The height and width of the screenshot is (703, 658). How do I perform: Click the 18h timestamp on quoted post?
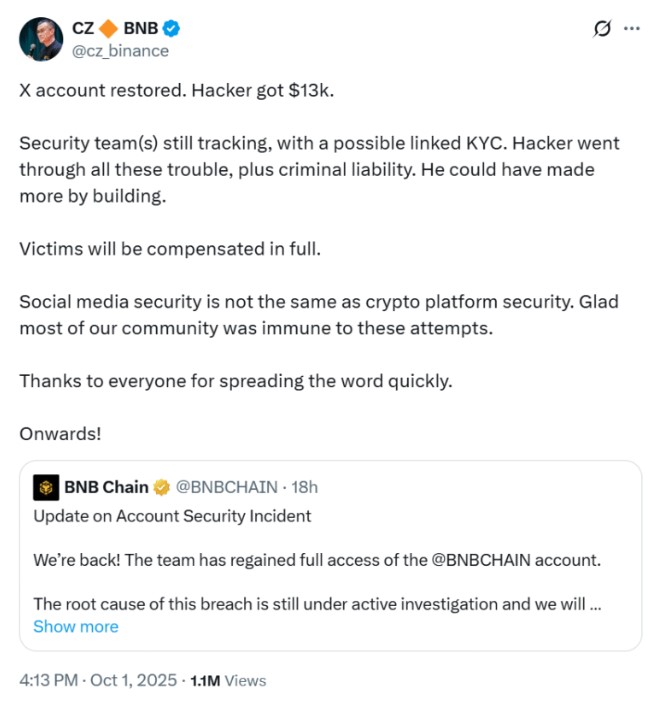(302, 487)
